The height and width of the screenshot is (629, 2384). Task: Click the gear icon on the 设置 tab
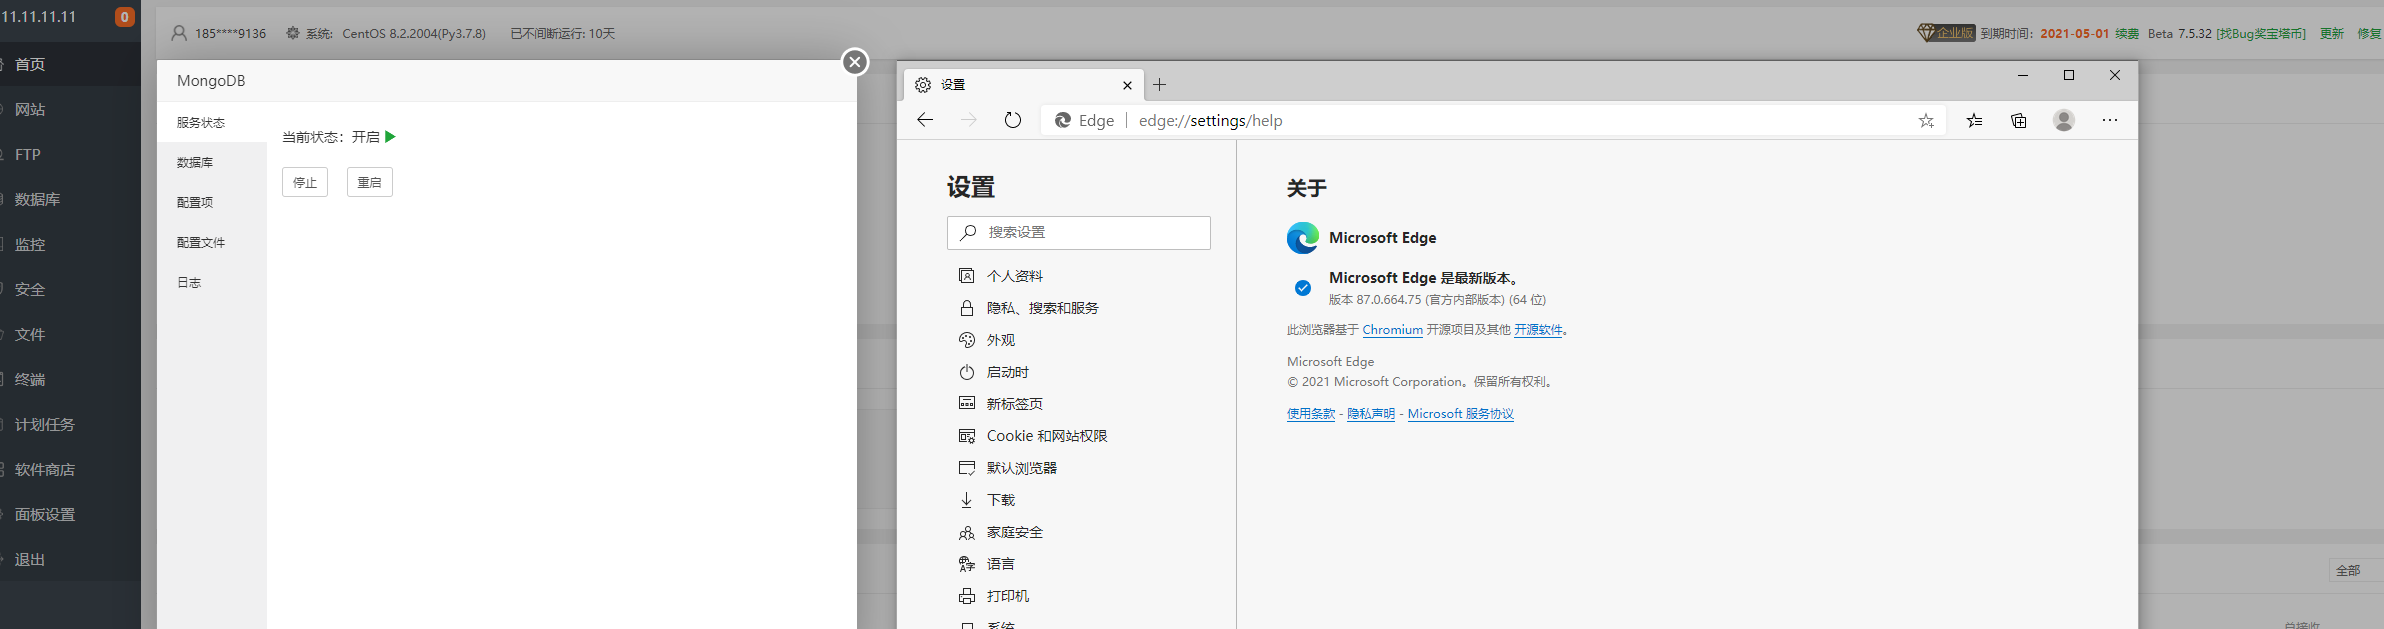(923, 85)
